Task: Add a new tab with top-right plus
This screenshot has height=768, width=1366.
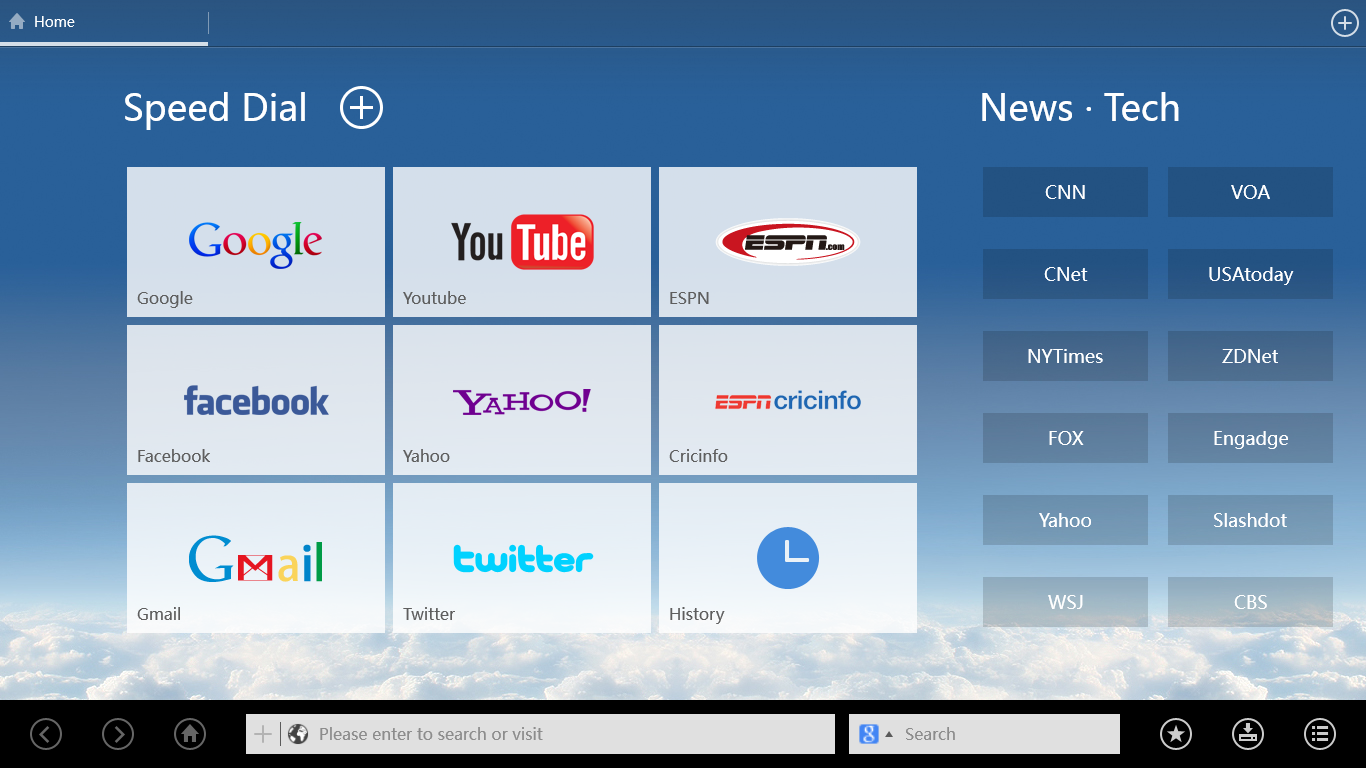Action: (x=1345, y=23)
